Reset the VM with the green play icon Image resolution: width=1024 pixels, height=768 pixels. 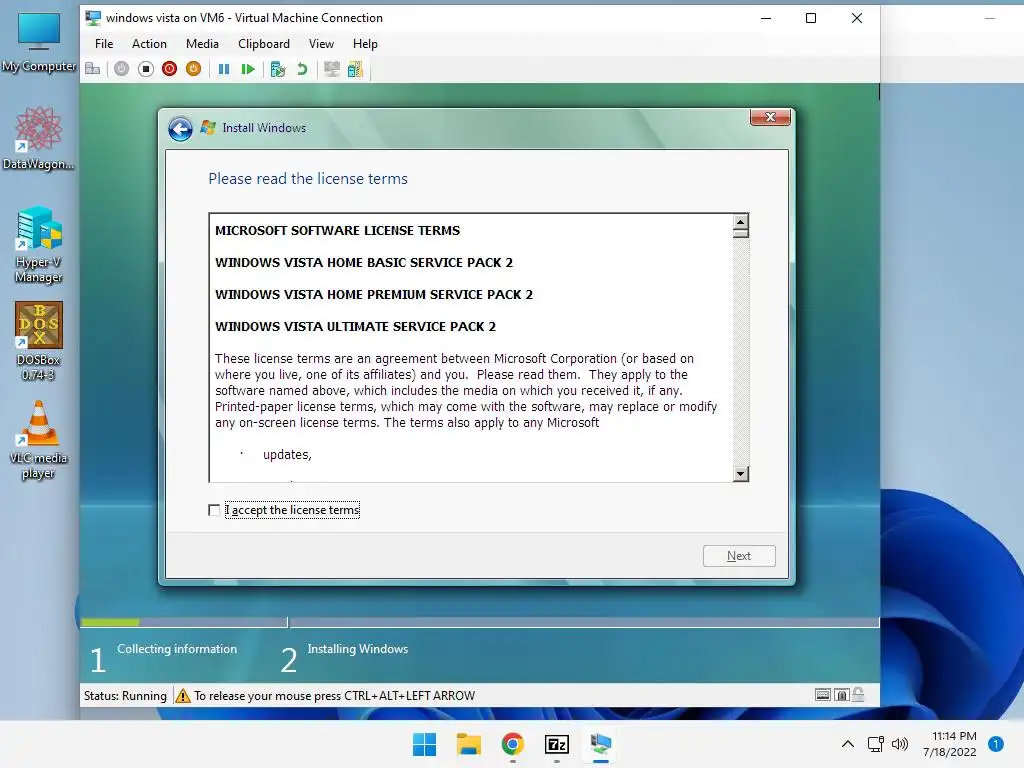point(248,69)
